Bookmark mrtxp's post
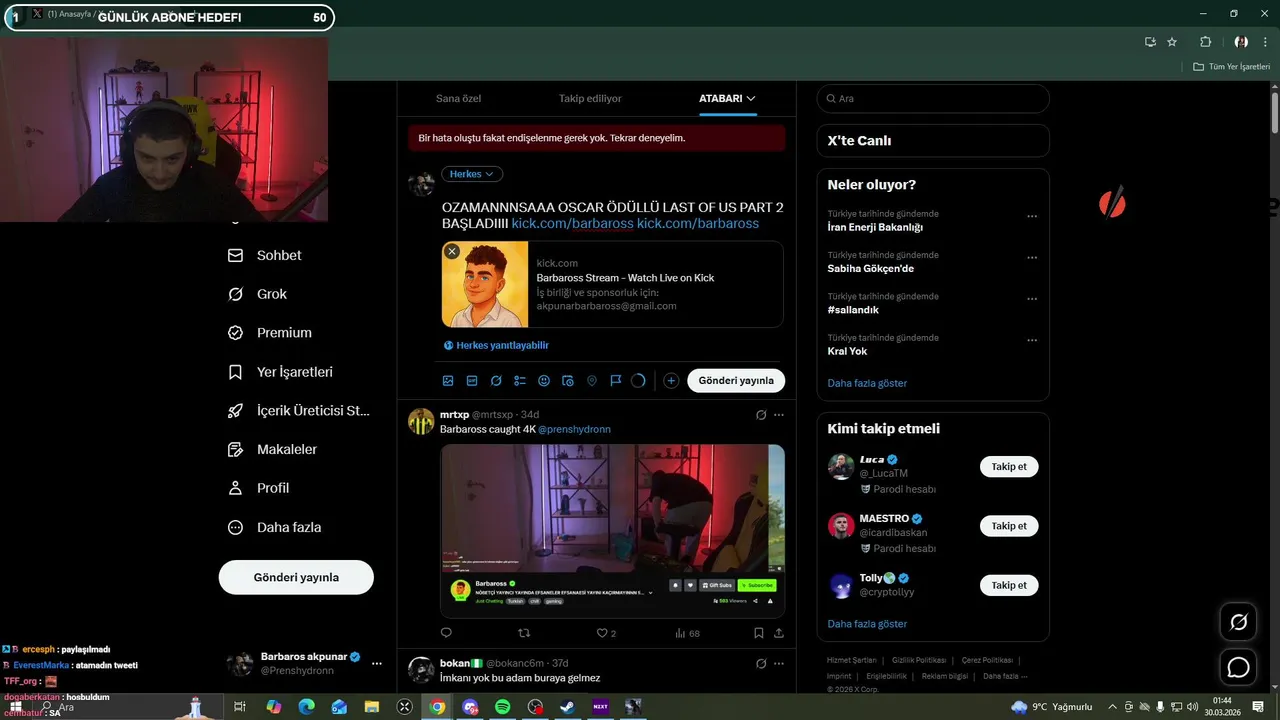Viewport: 1280px width, 720px height. 759,633
